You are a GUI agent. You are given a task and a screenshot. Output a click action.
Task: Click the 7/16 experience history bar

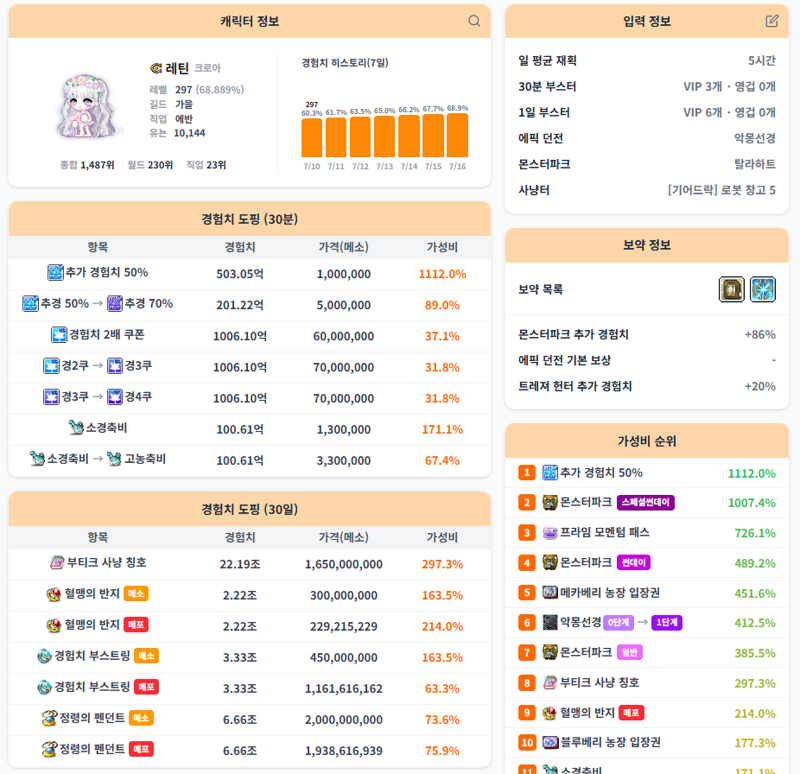(457, 135)
